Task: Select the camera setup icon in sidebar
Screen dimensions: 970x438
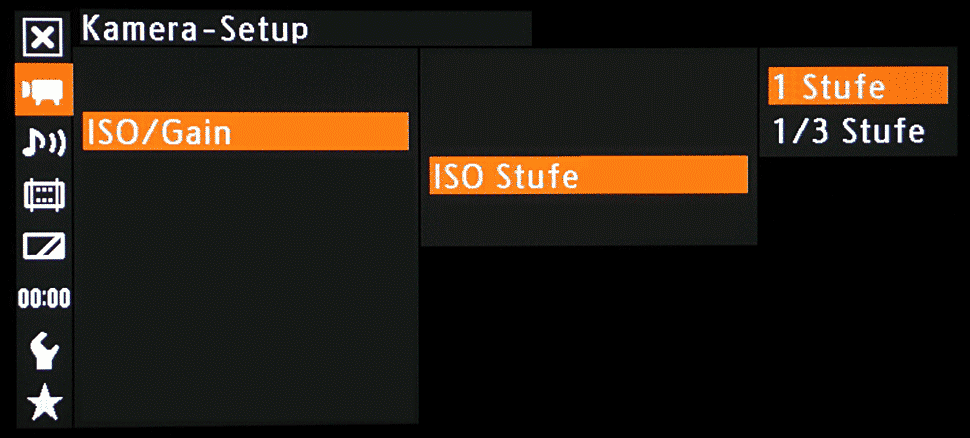Action: 41,91
